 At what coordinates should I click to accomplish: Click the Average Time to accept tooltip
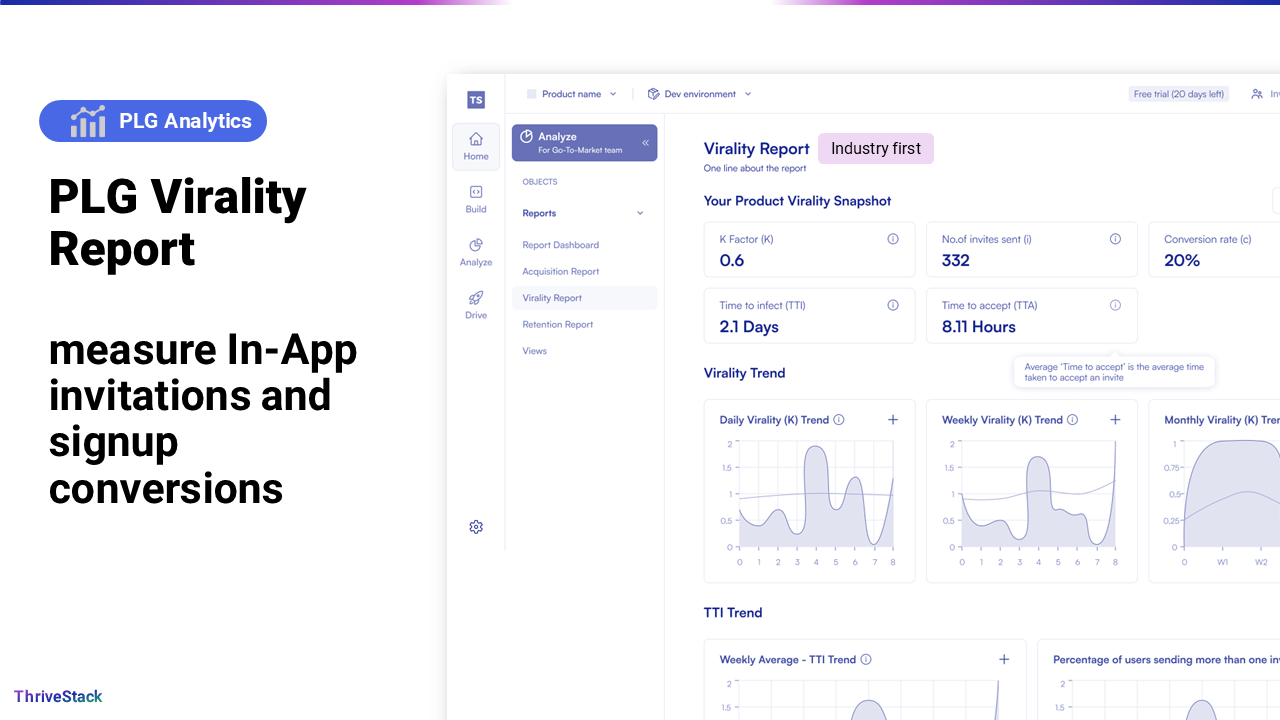click(x=1114, y=372)
